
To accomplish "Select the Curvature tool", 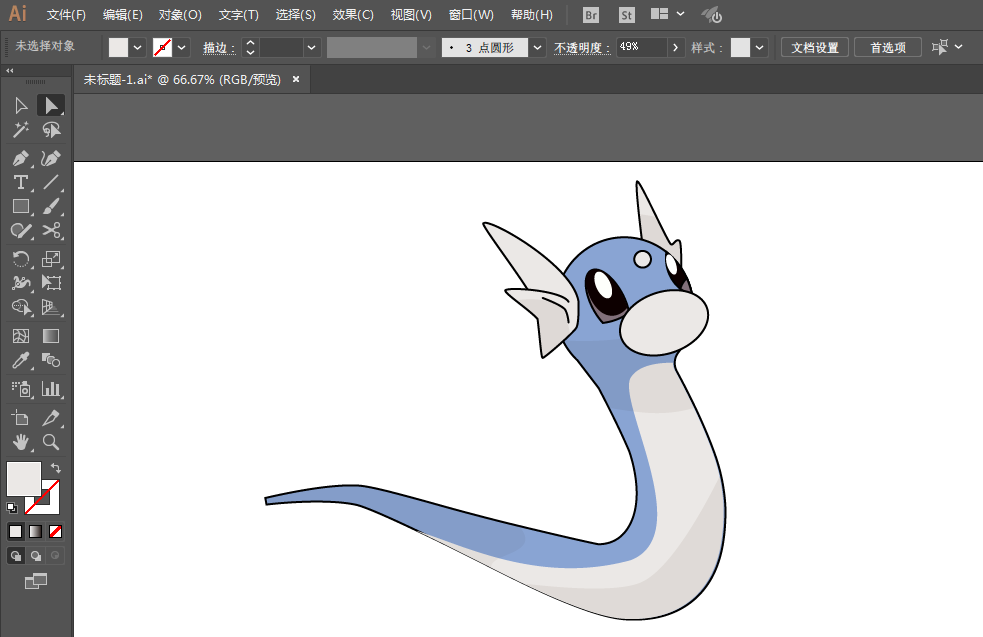I will pyautogui.click(x=51, y=158).
